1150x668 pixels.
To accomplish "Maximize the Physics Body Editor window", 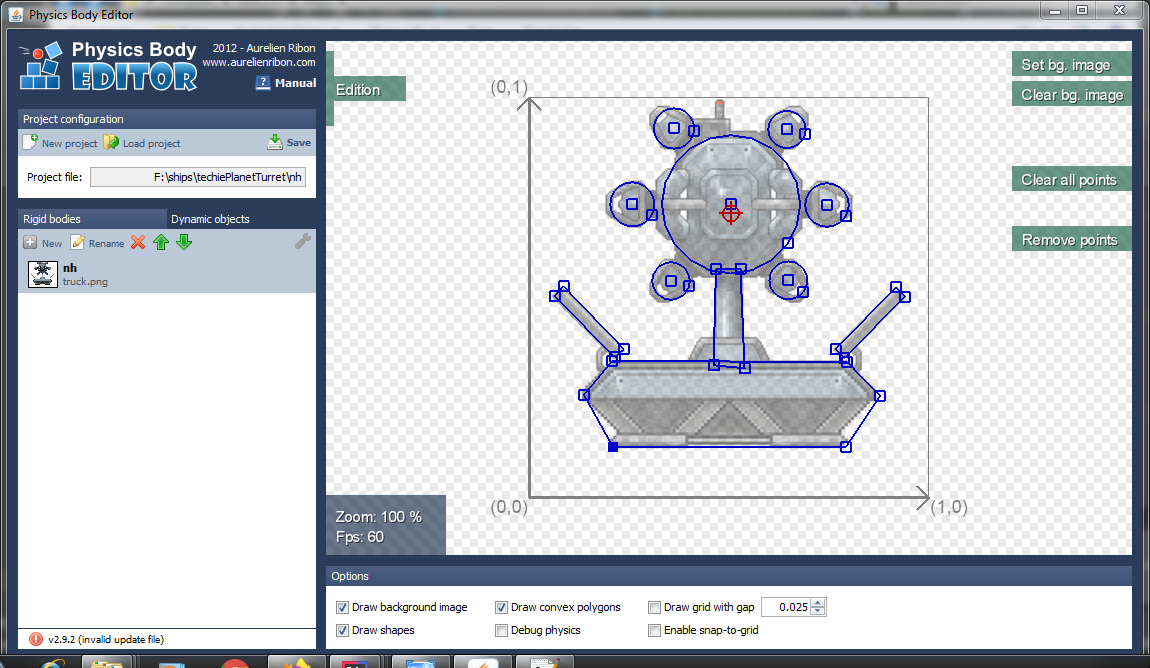I will pyautogui.click(x=1082, y=10).
